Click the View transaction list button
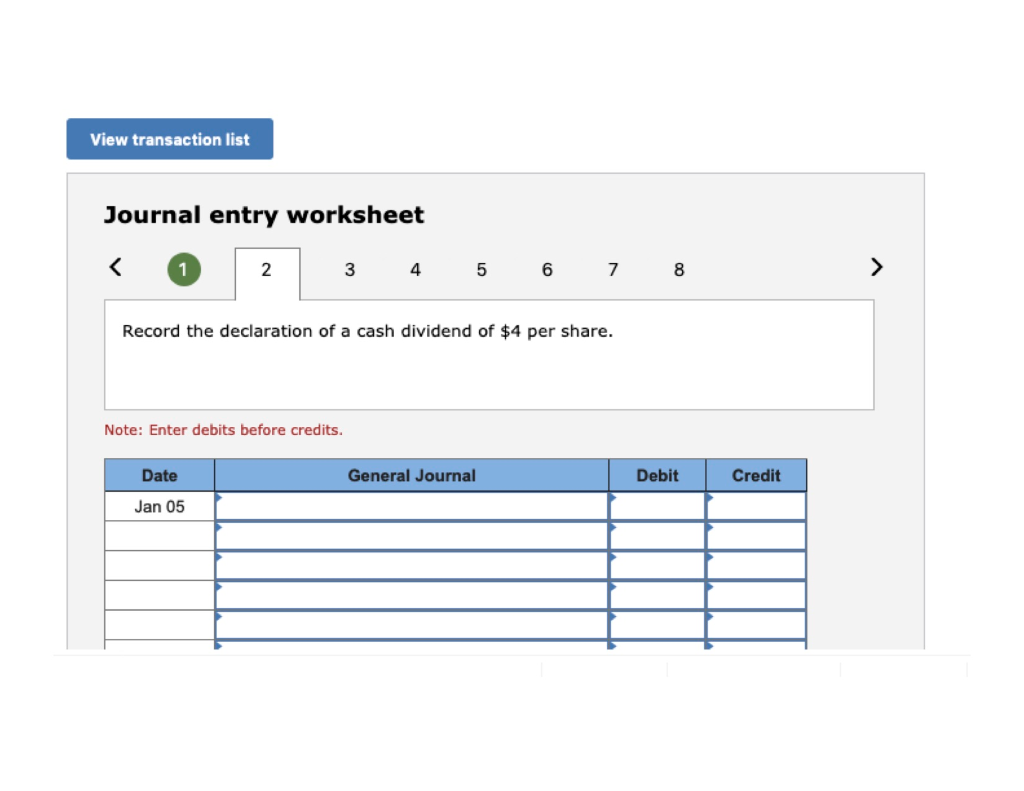The width and height of the screenshot is (1024, 791). click(169, 138)
